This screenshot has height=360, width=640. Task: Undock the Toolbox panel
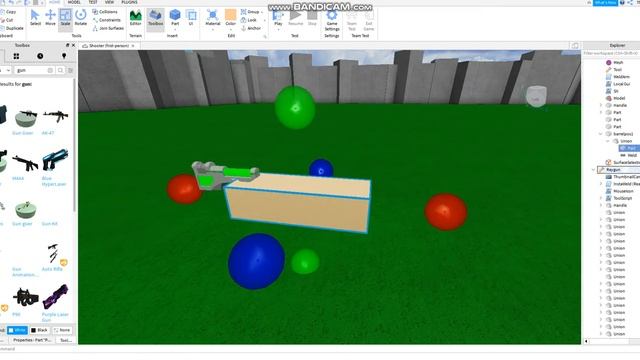point(67,45)
